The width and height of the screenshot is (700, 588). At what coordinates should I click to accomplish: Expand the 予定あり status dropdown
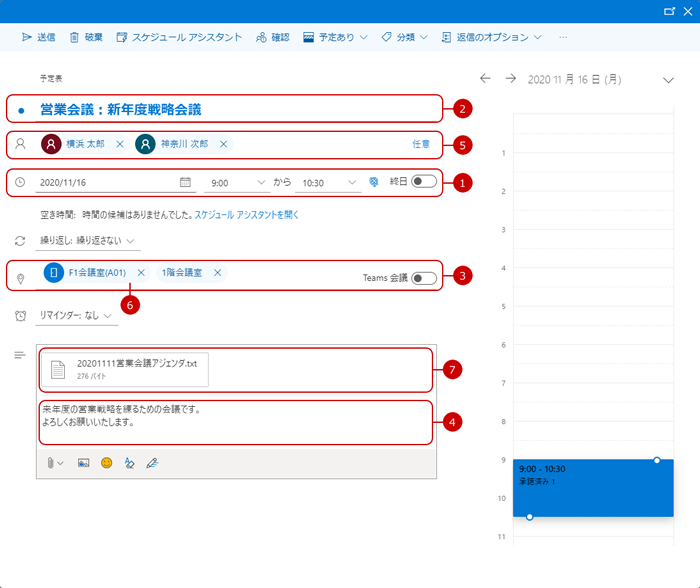point(336,37)
